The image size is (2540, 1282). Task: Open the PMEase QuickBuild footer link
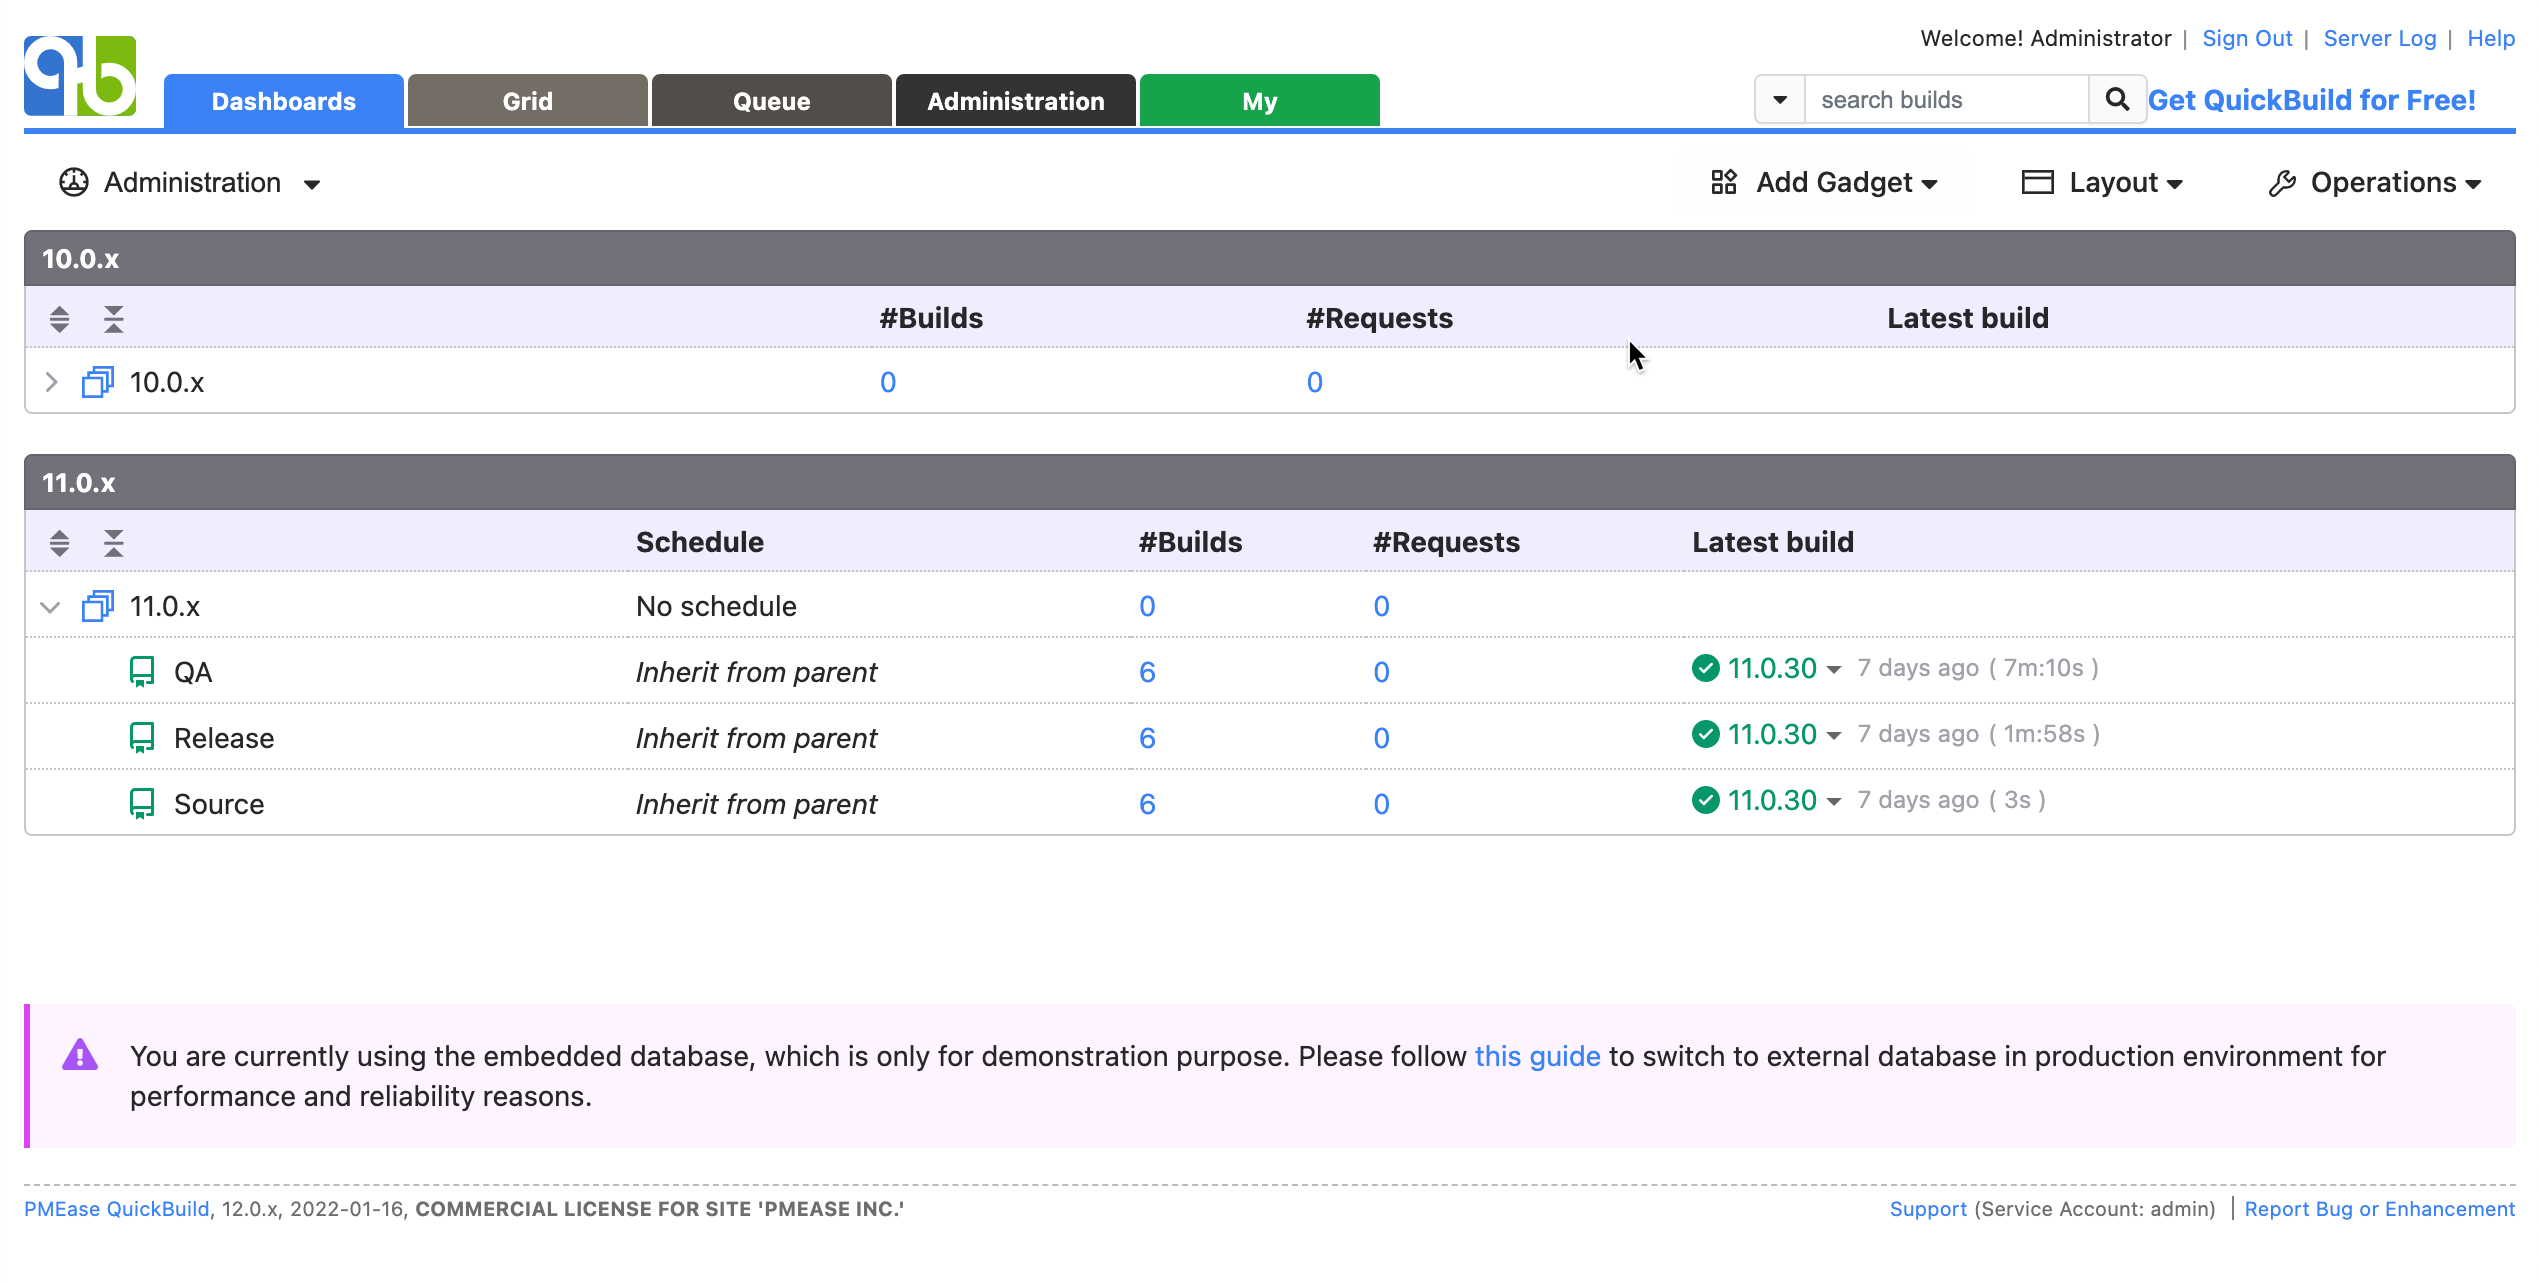tap(117, 1208)
